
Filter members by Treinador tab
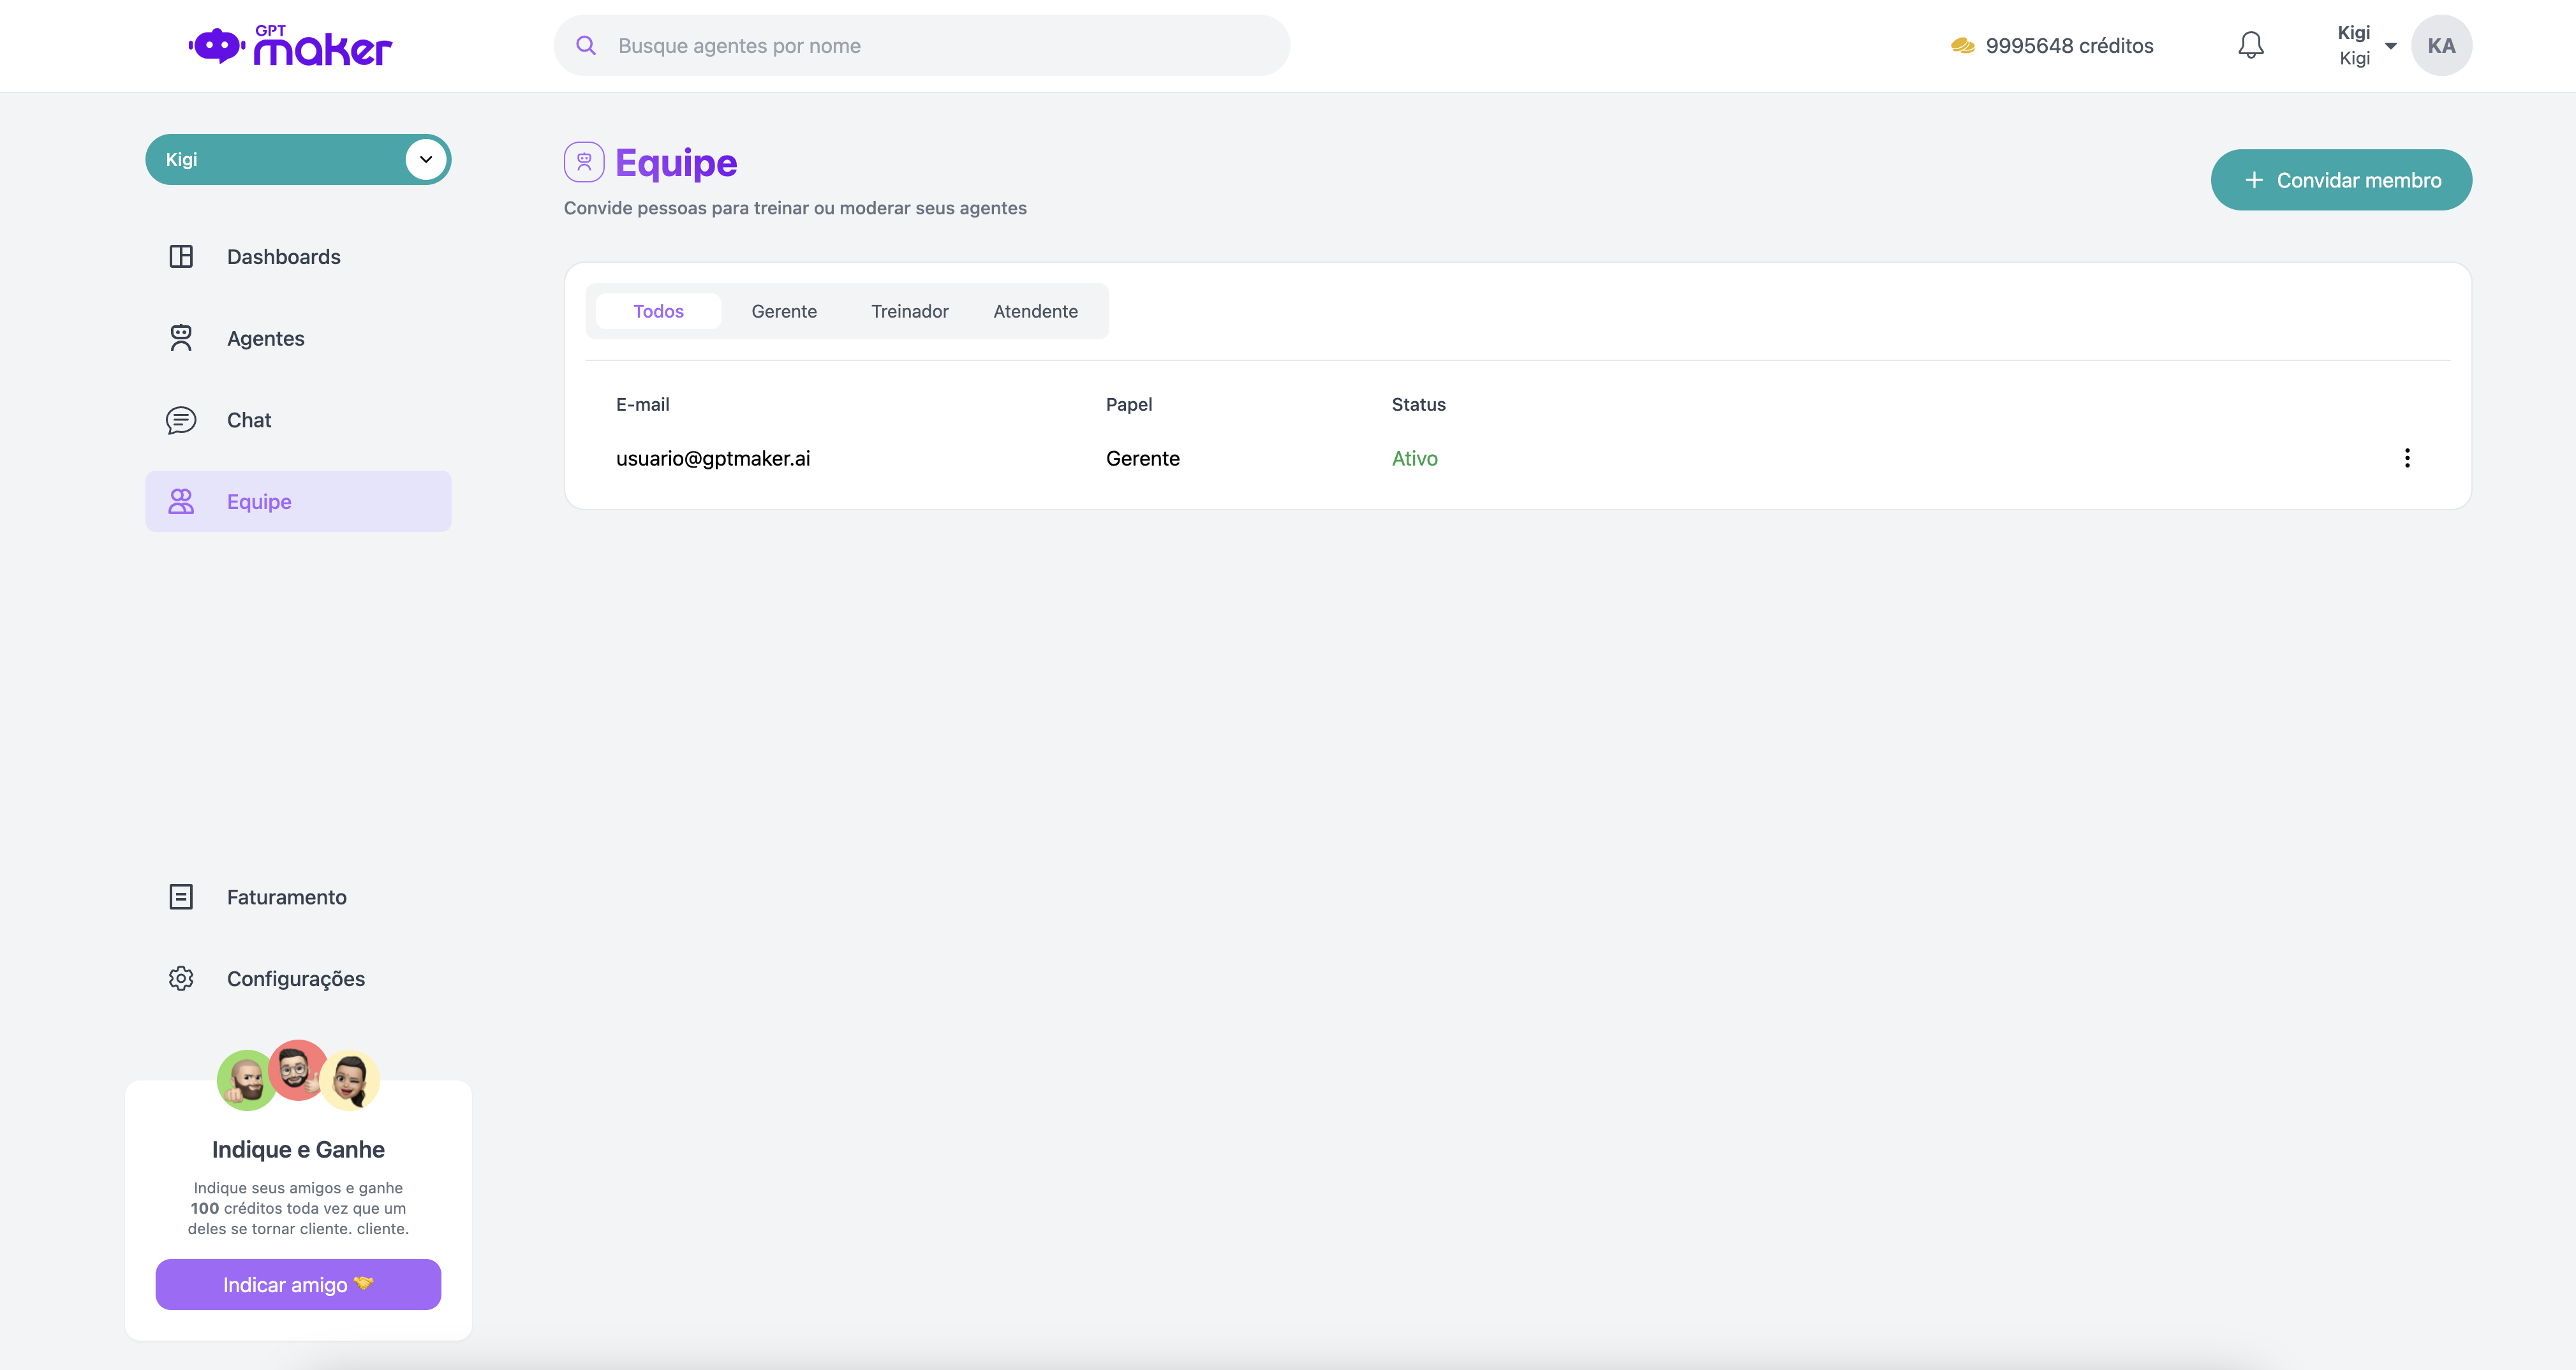click(x=909, y=311)
